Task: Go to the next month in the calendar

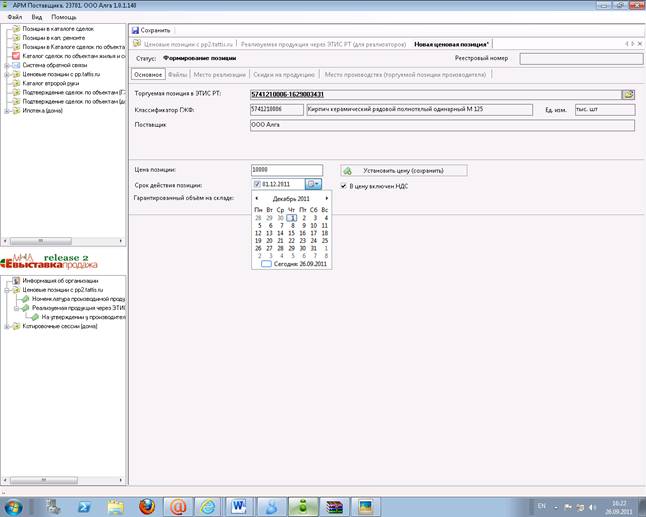Action: [327, 199]
